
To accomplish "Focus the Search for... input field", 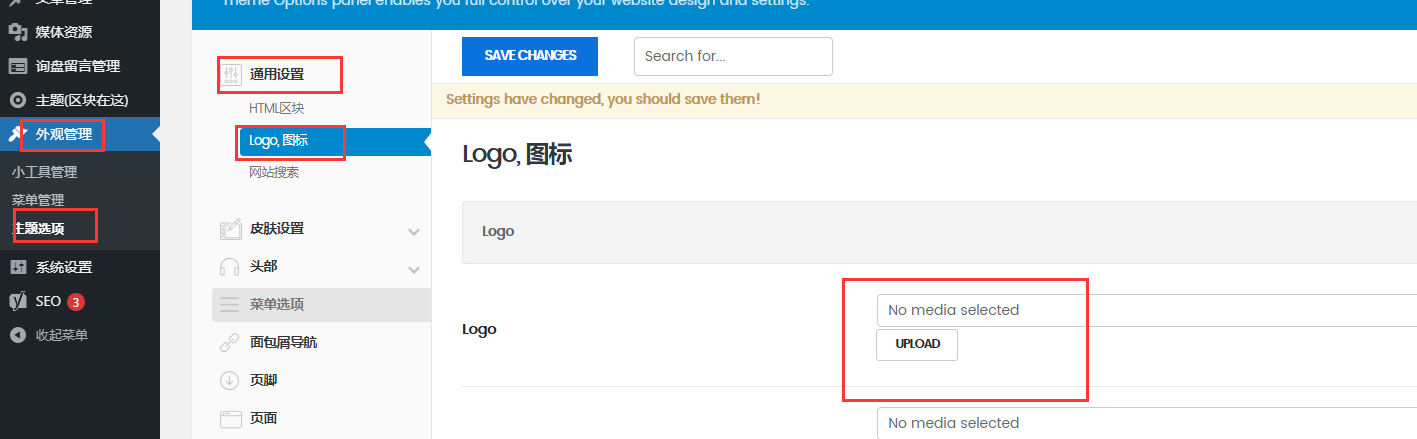I will [x=733, y=56].
